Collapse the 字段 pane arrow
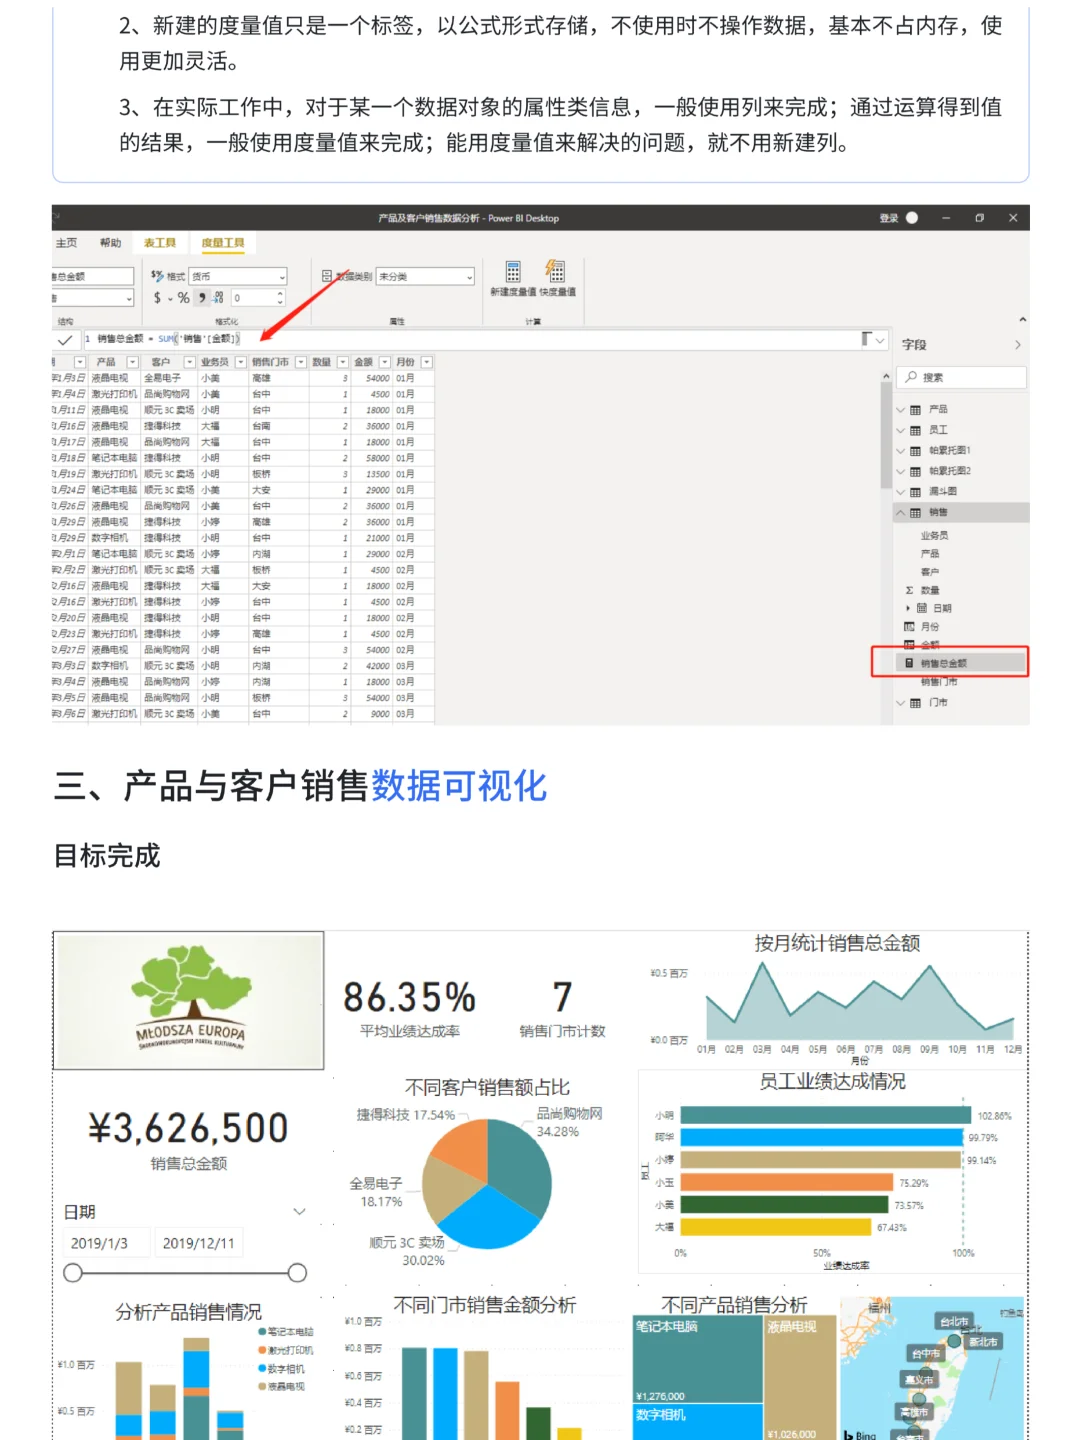 [x=1018, y=345]
